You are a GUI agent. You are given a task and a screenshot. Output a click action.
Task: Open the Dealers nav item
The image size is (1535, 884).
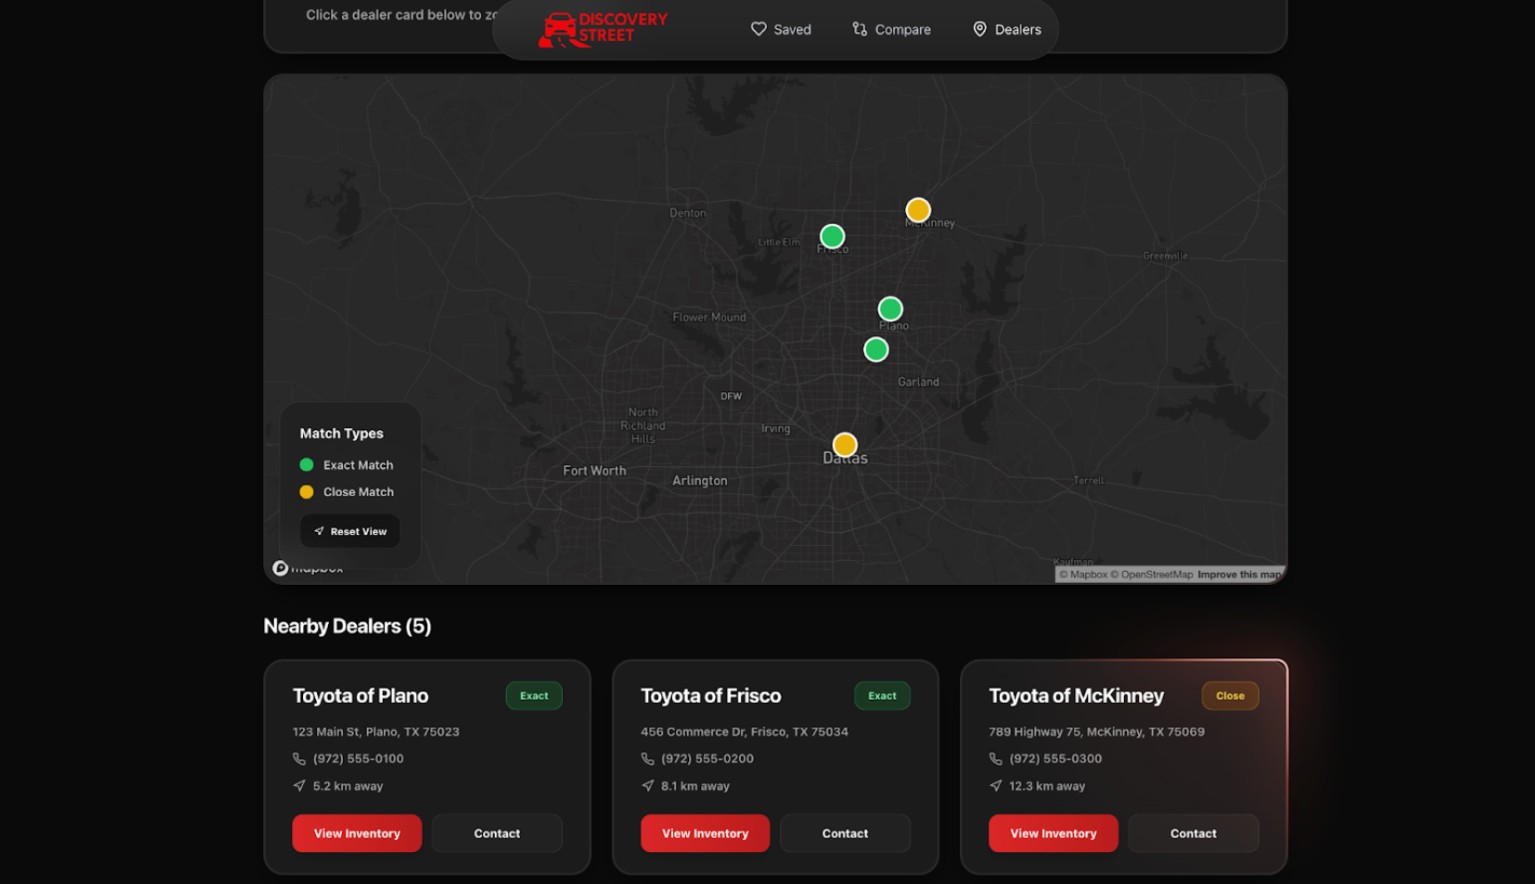(x=1007, y=29)
